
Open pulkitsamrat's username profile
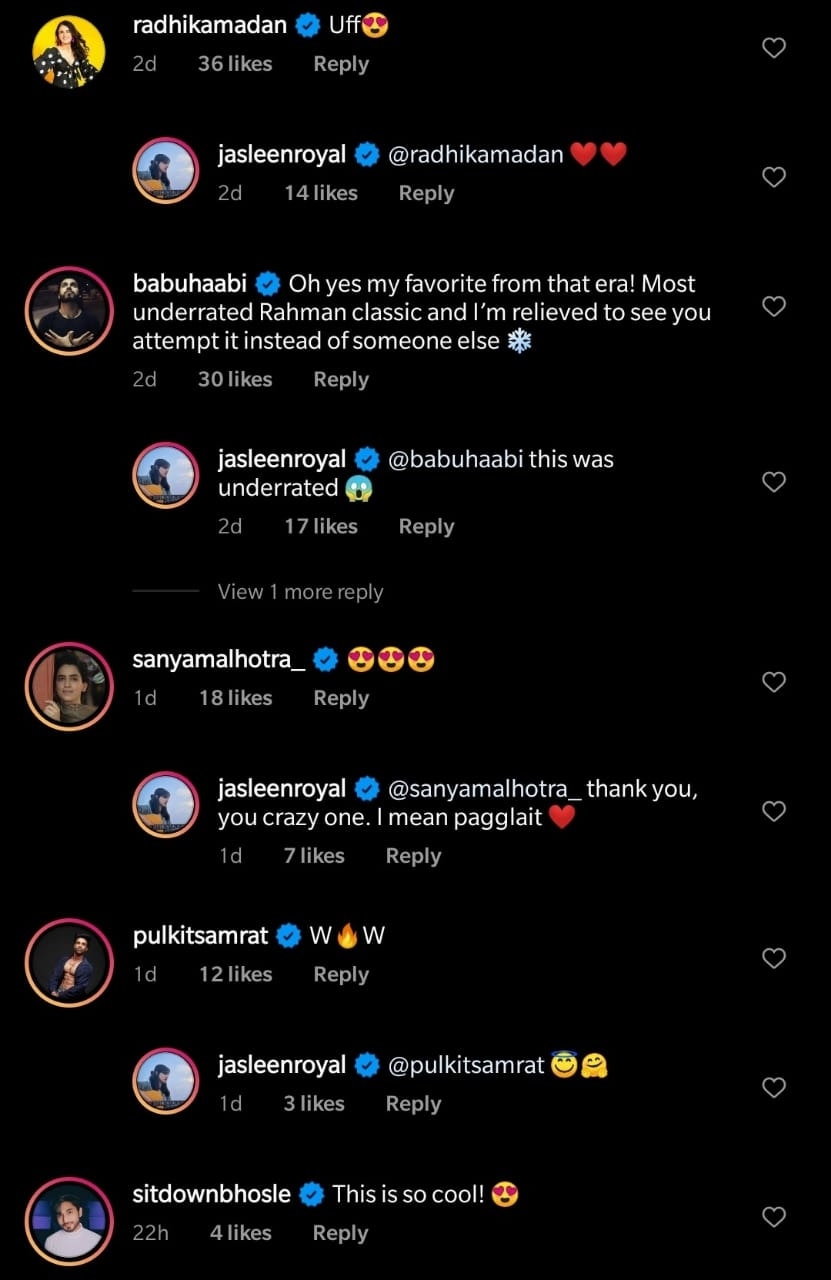tap(200, 936)
